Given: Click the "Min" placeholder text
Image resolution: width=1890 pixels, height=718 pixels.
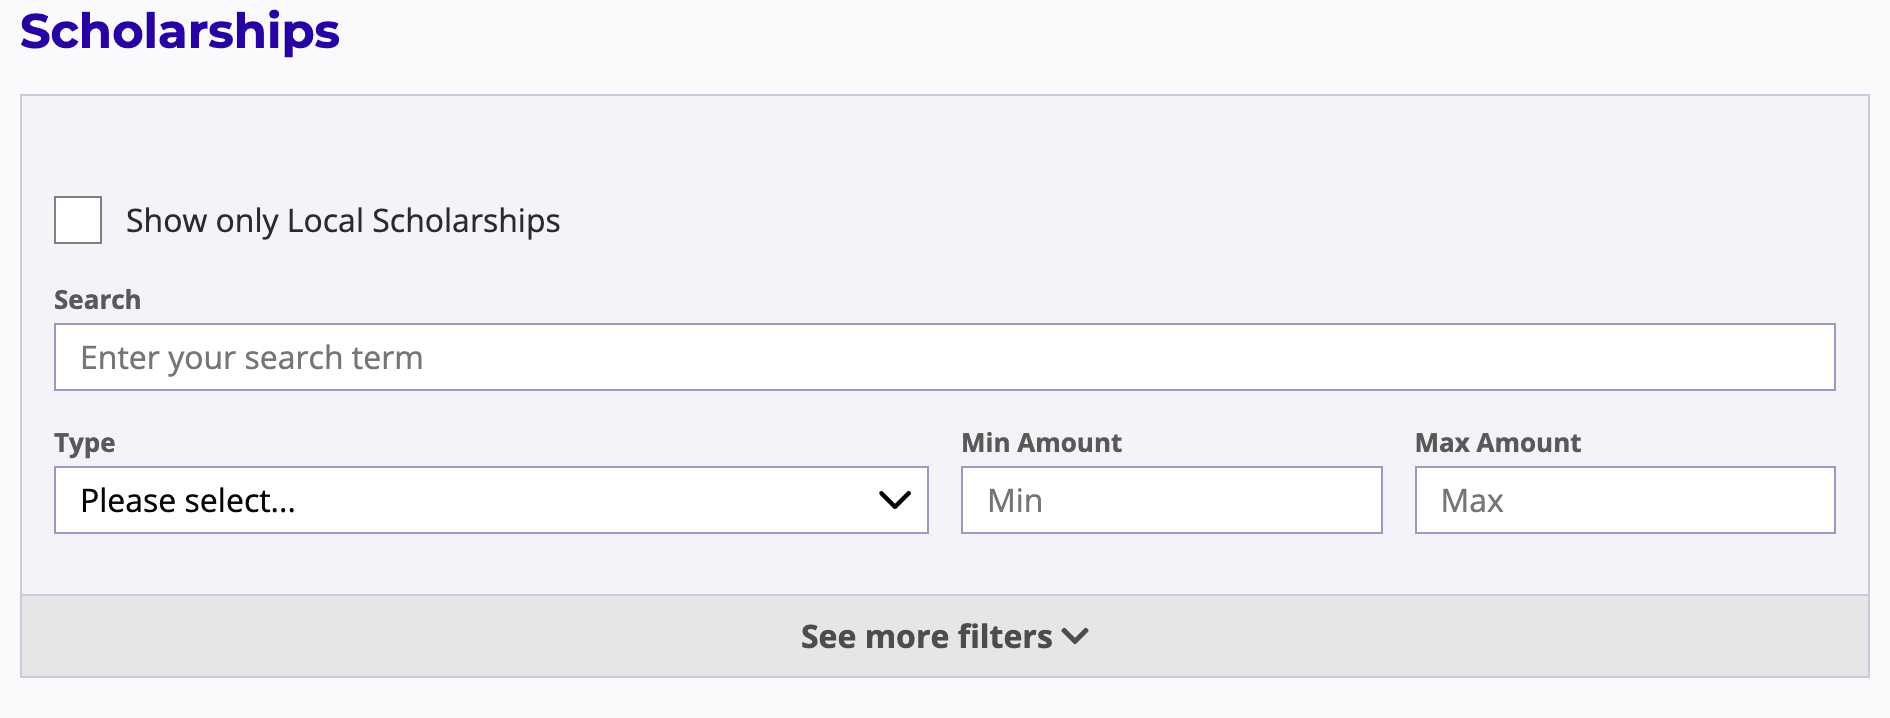Looking at the screenshot, I should pyautogui.click(x=1015, y=501).
